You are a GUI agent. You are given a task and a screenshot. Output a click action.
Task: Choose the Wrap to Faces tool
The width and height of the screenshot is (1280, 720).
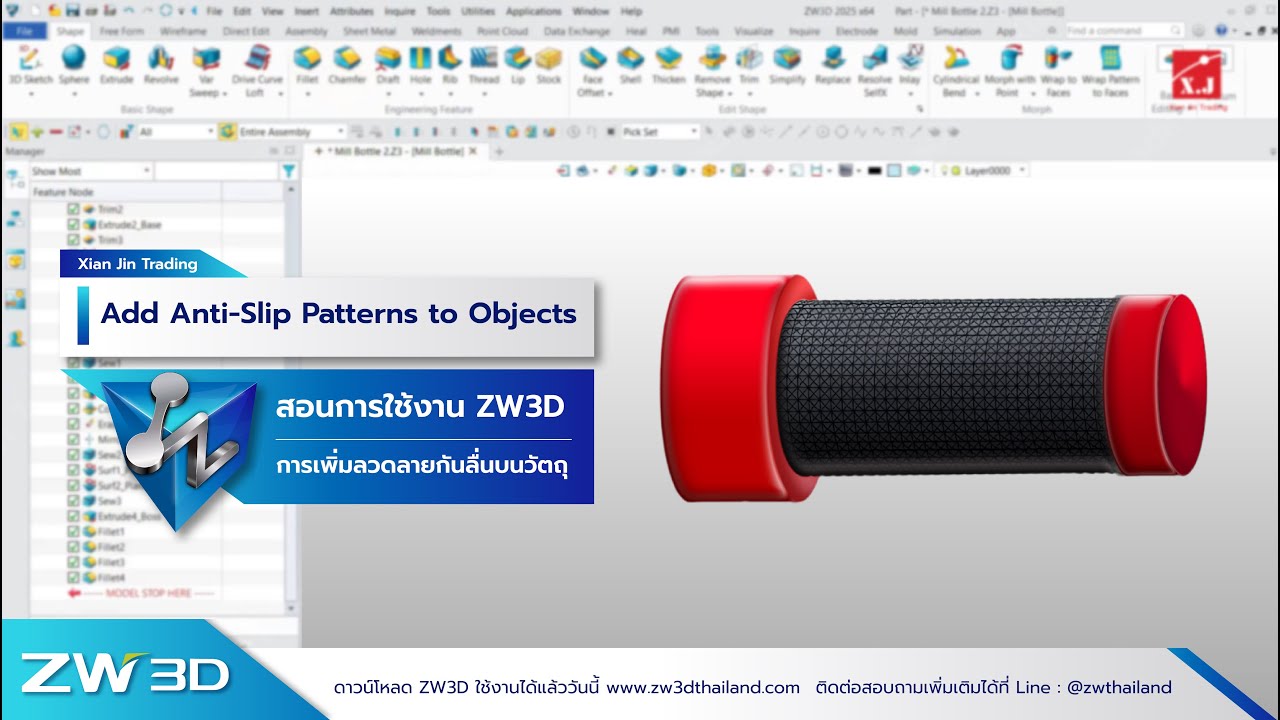click(1058, 71)
